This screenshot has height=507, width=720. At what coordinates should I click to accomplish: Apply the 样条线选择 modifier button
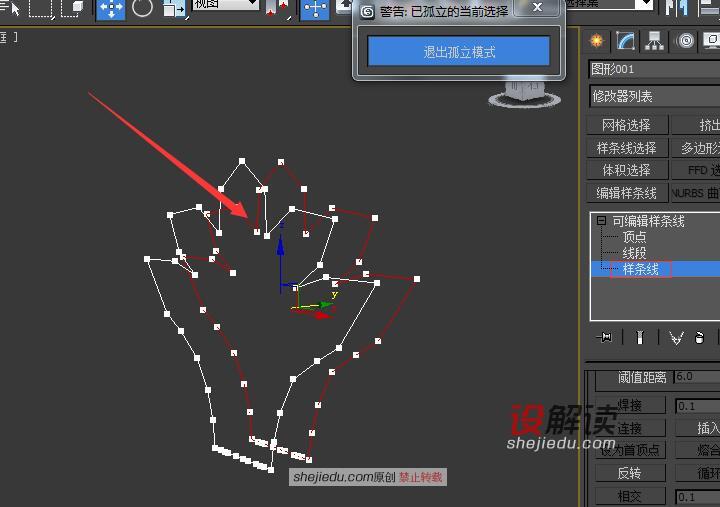pyautogui.click(x=626, y=148)
